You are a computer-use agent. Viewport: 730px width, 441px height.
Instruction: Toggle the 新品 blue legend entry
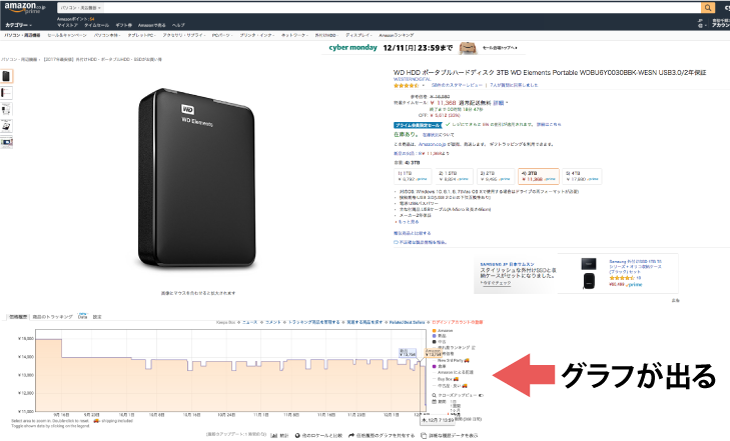pos(439,336)
